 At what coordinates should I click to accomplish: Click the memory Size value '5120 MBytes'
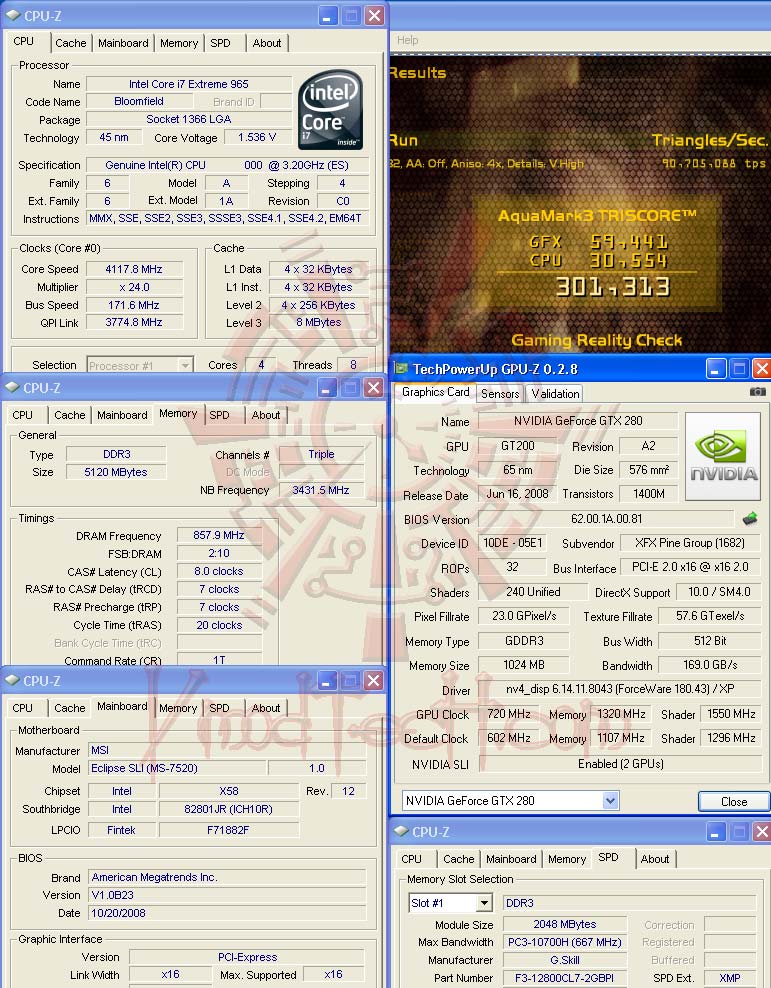[x=116, y=472]
